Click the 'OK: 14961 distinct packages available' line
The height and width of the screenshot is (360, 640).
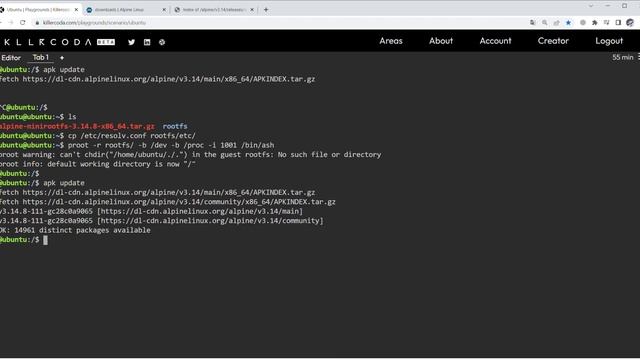[x=75, y=230]
